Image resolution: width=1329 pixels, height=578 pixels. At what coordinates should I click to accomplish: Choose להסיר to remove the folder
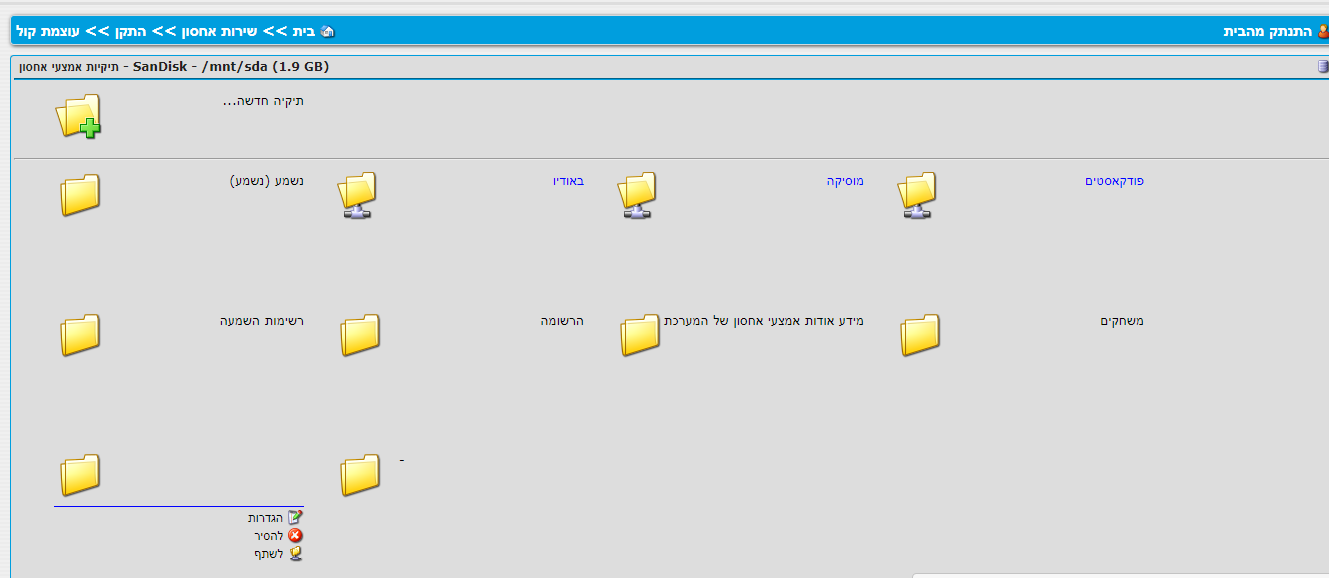270,536
